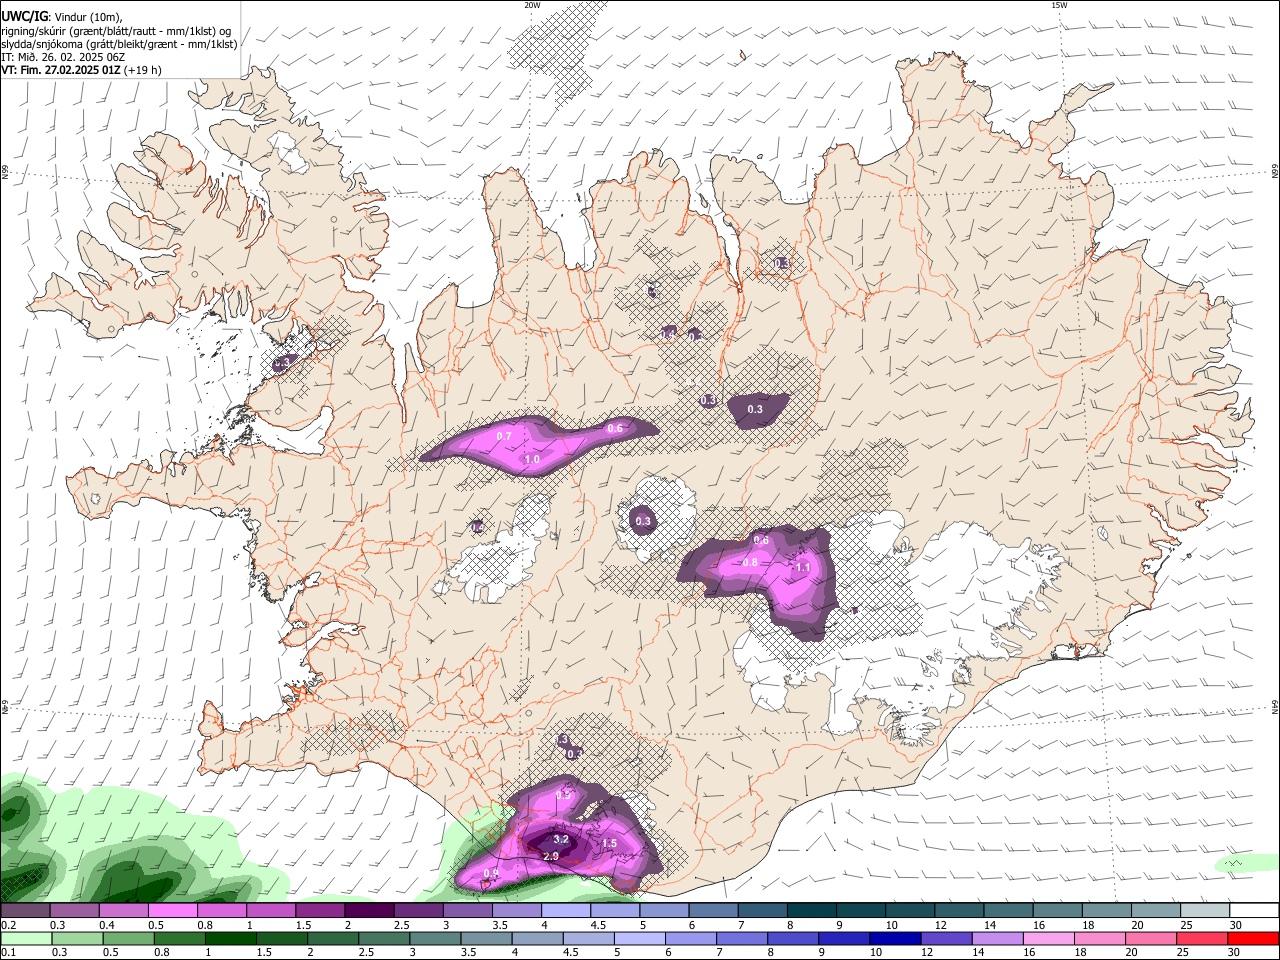
Task: Click the "0.4" label under the upper legend
Action: pos(107,925)
